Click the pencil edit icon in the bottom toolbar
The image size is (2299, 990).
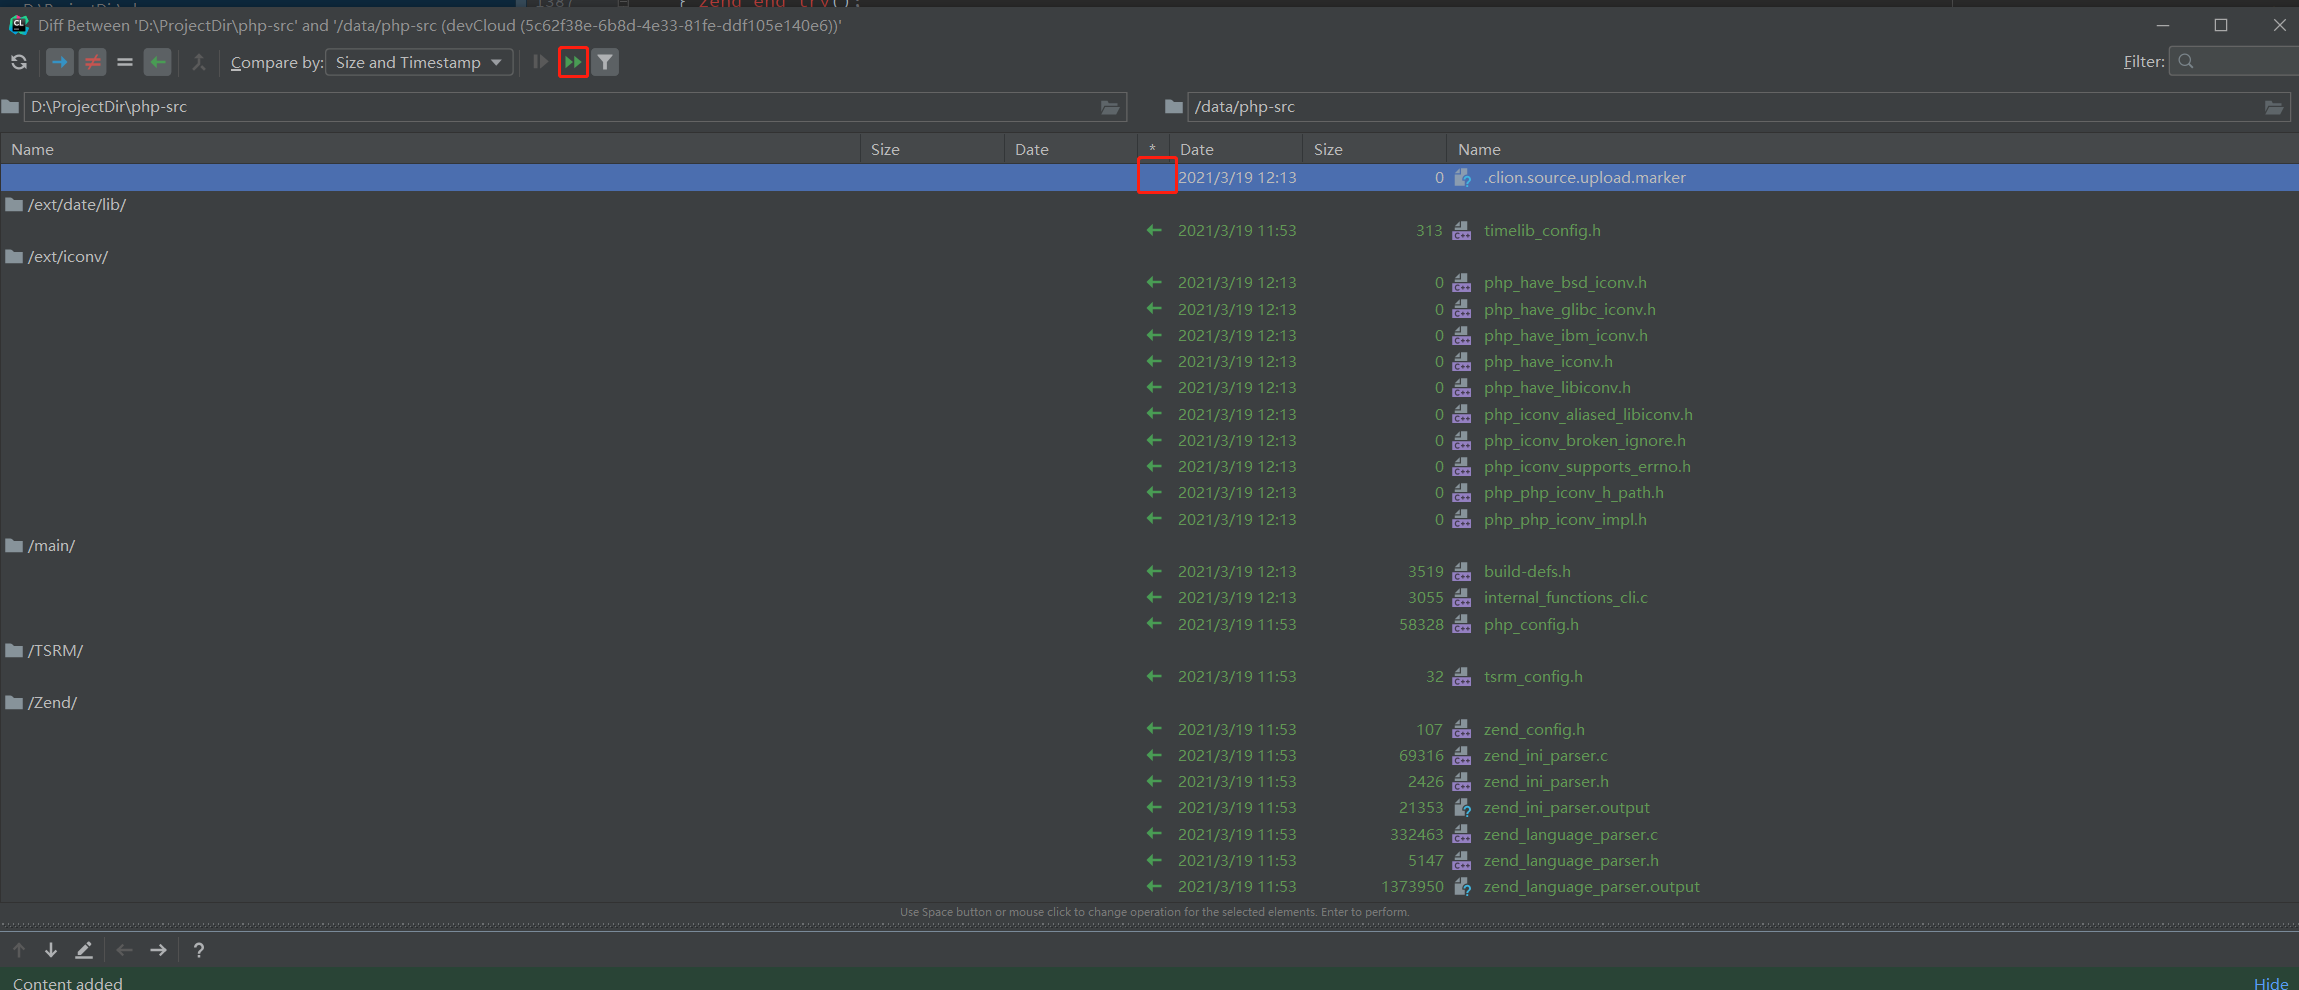pos(84,950)
